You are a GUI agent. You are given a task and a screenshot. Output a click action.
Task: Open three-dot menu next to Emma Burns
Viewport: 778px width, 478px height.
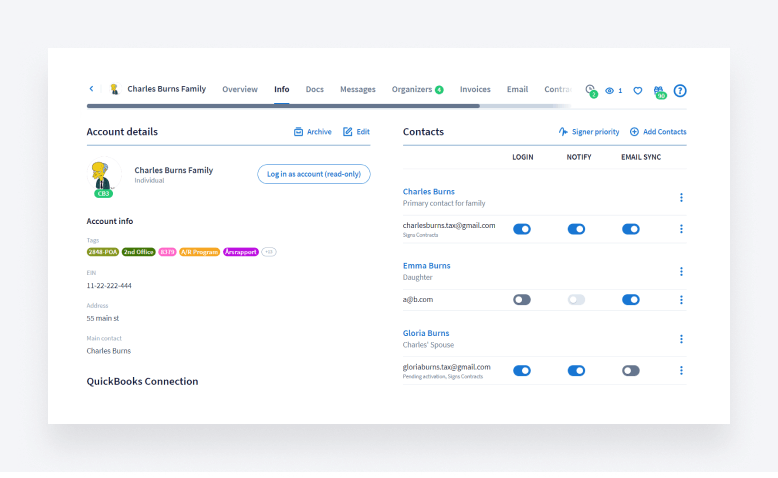pos(681,271)
